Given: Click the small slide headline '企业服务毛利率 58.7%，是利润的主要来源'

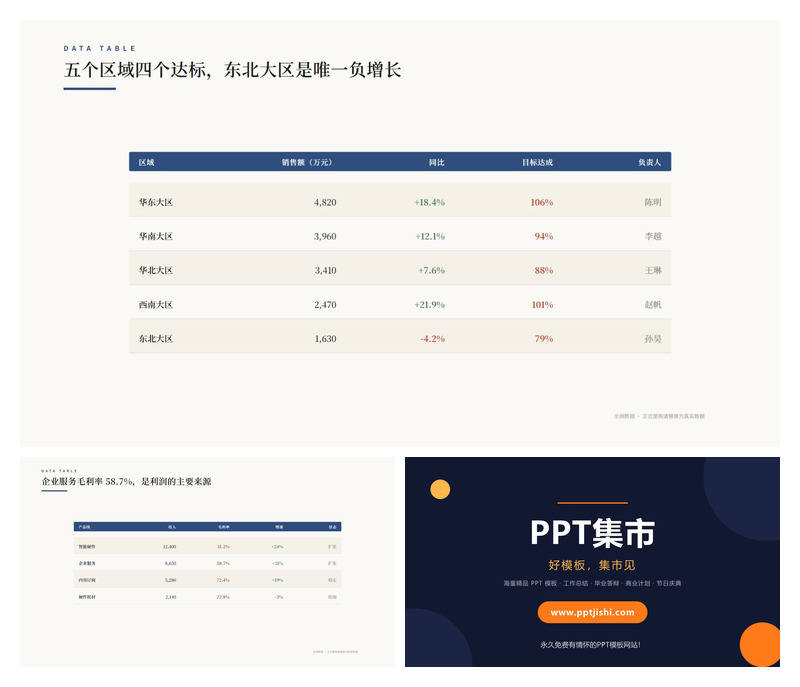Looking at the screenshot, I should (127, 481).
